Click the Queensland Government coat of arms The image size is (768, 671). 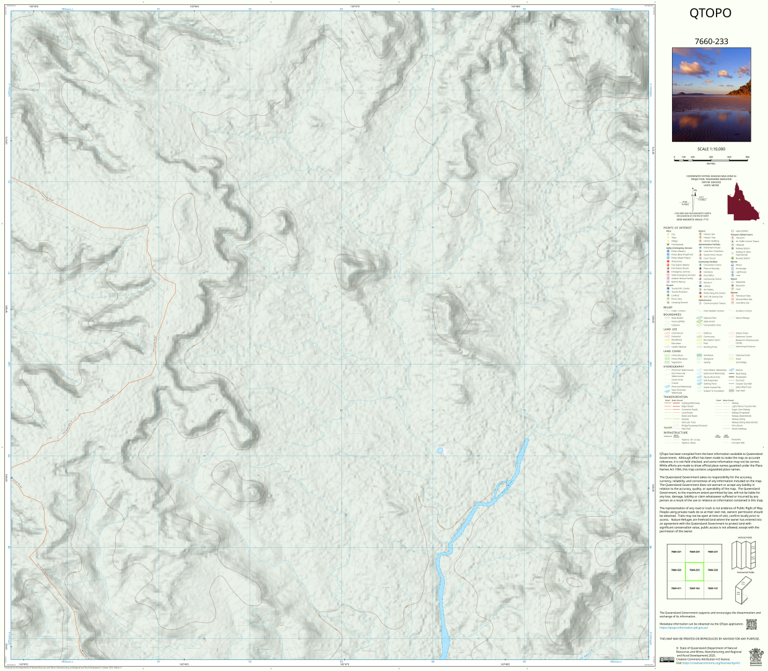(756, 657)
